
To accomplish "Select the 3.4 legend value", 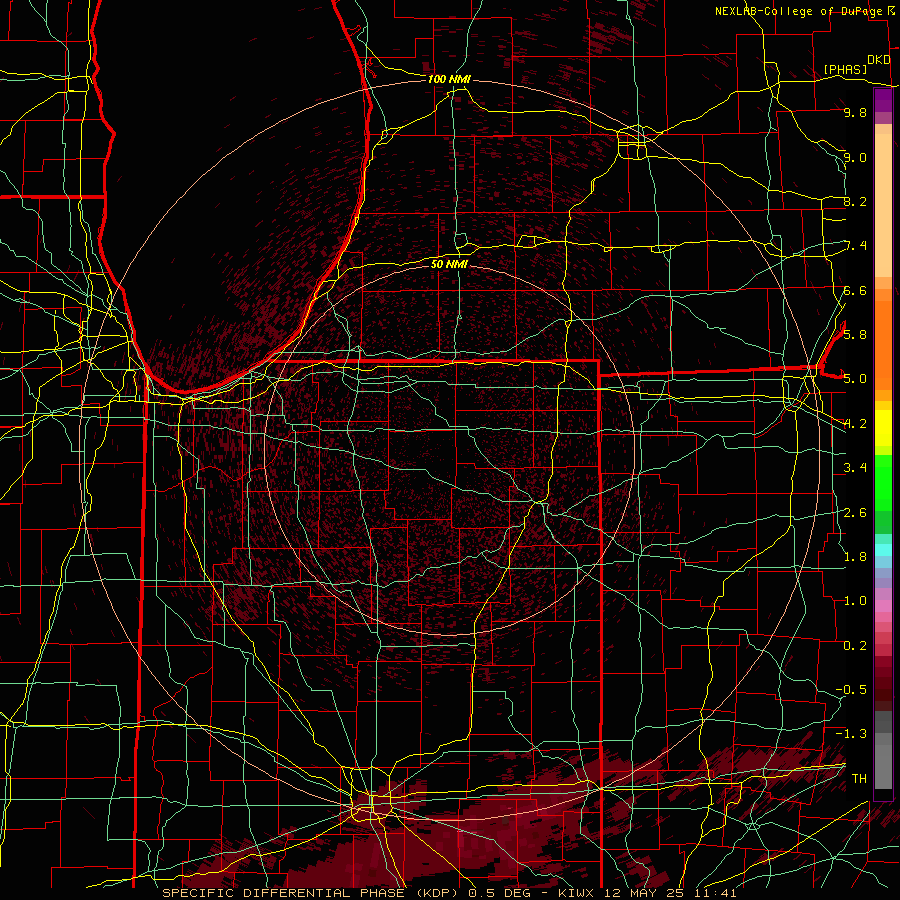I will coord(855,468).
